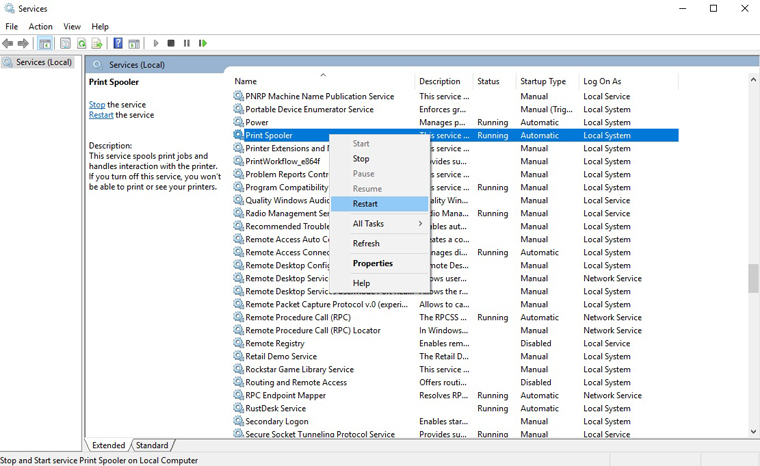This screenshot has width=760, height=466.
Task: Select the Print Spooler service row
Action: tap(455, 135)
